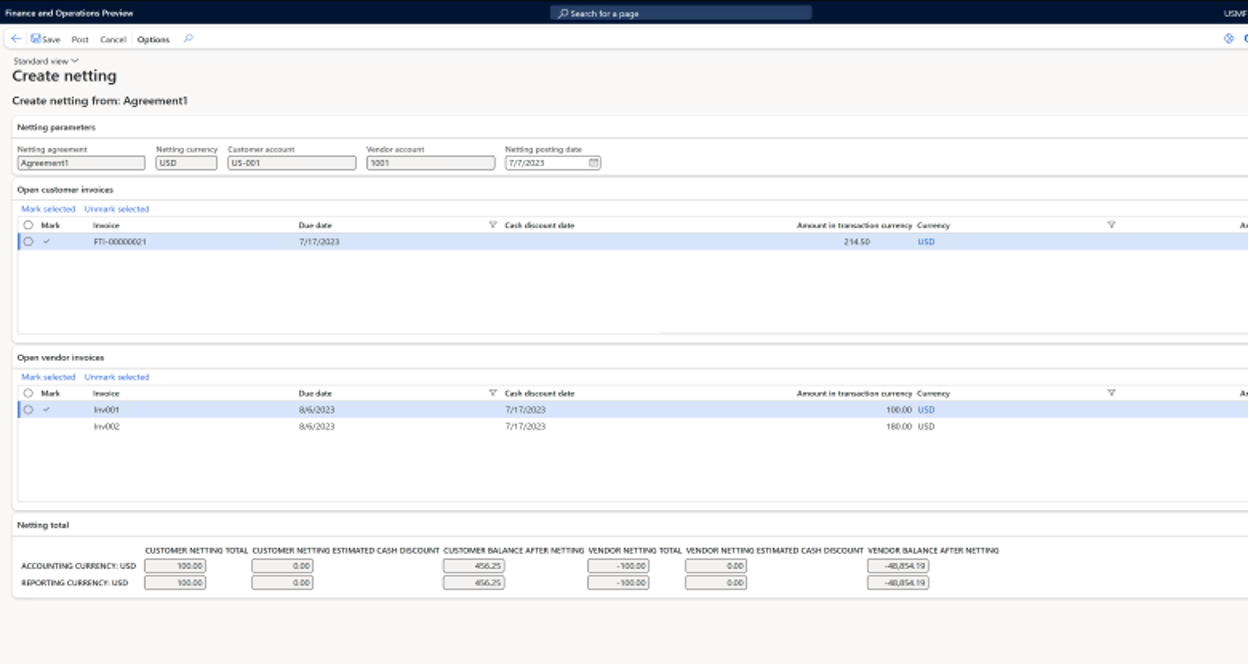Screen dimensions: 1249x664
Task: Click reporting currency Vendor netting estimated cash discount field
Action: click(716, 582)
